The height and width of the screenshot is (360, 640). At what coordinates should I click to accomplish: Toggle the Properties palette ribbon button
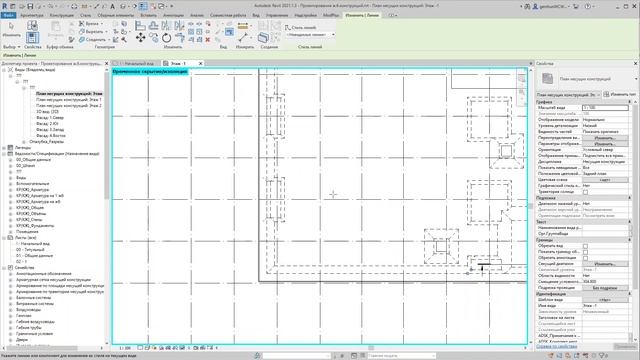point(32,38)
